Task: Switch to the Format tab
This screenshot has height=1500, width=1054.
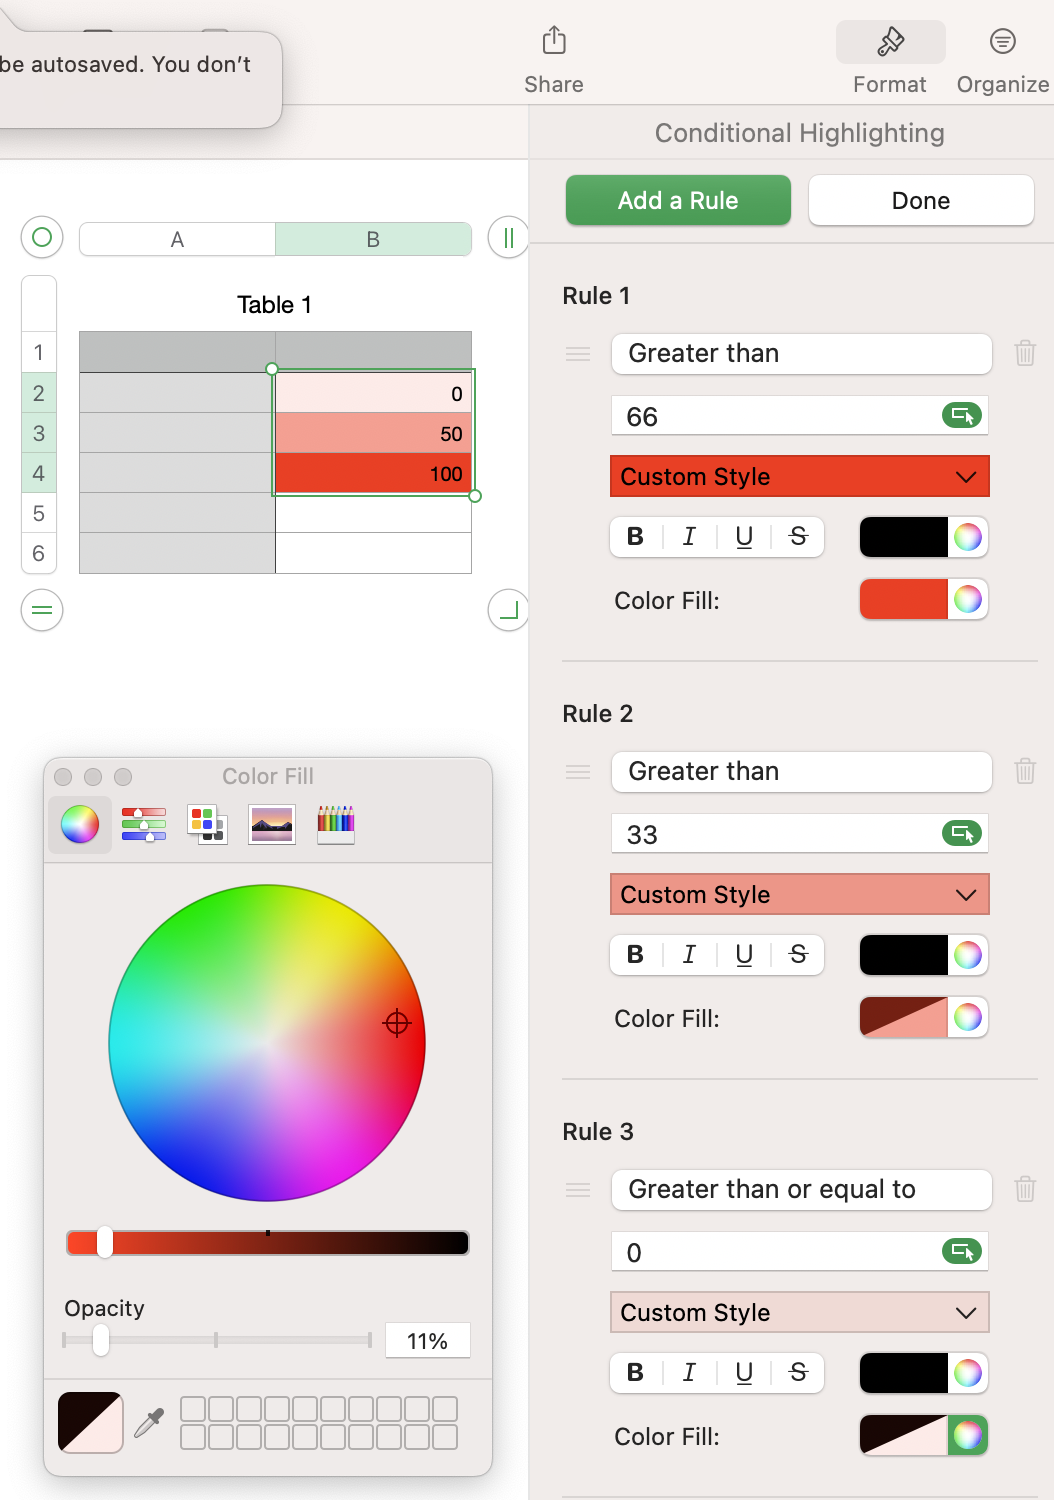Action: [x=890, y=42]
